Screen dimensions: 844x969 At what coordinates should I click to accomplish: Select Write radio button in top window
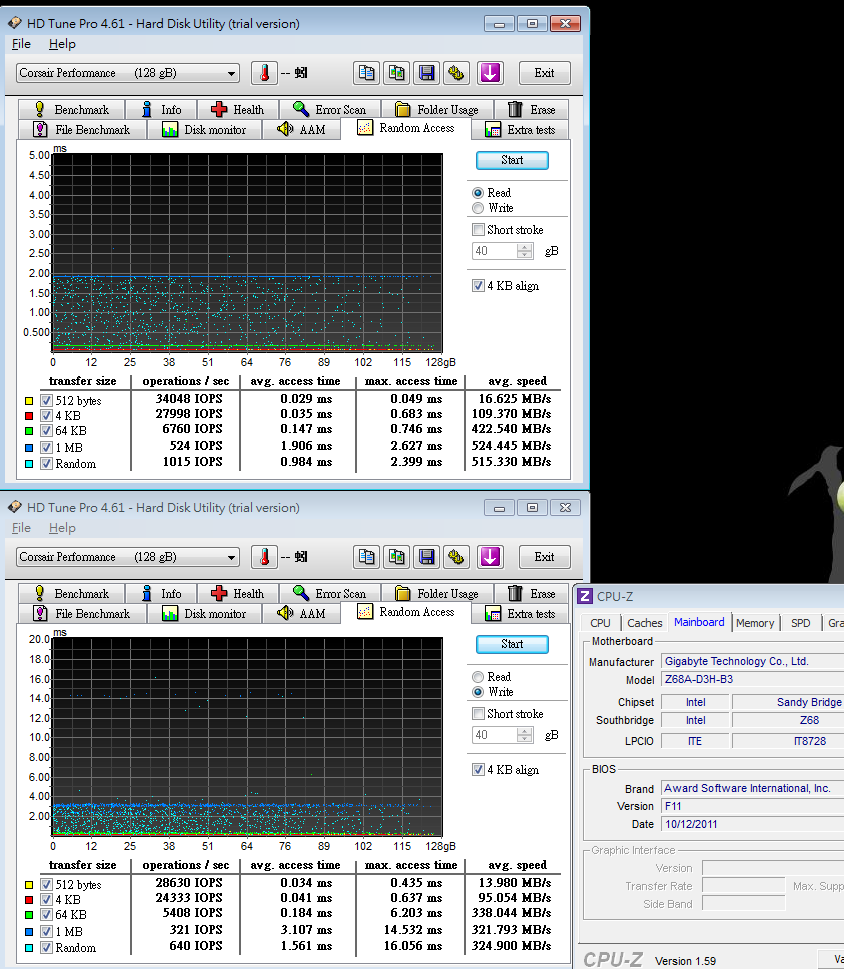[478, 208]
